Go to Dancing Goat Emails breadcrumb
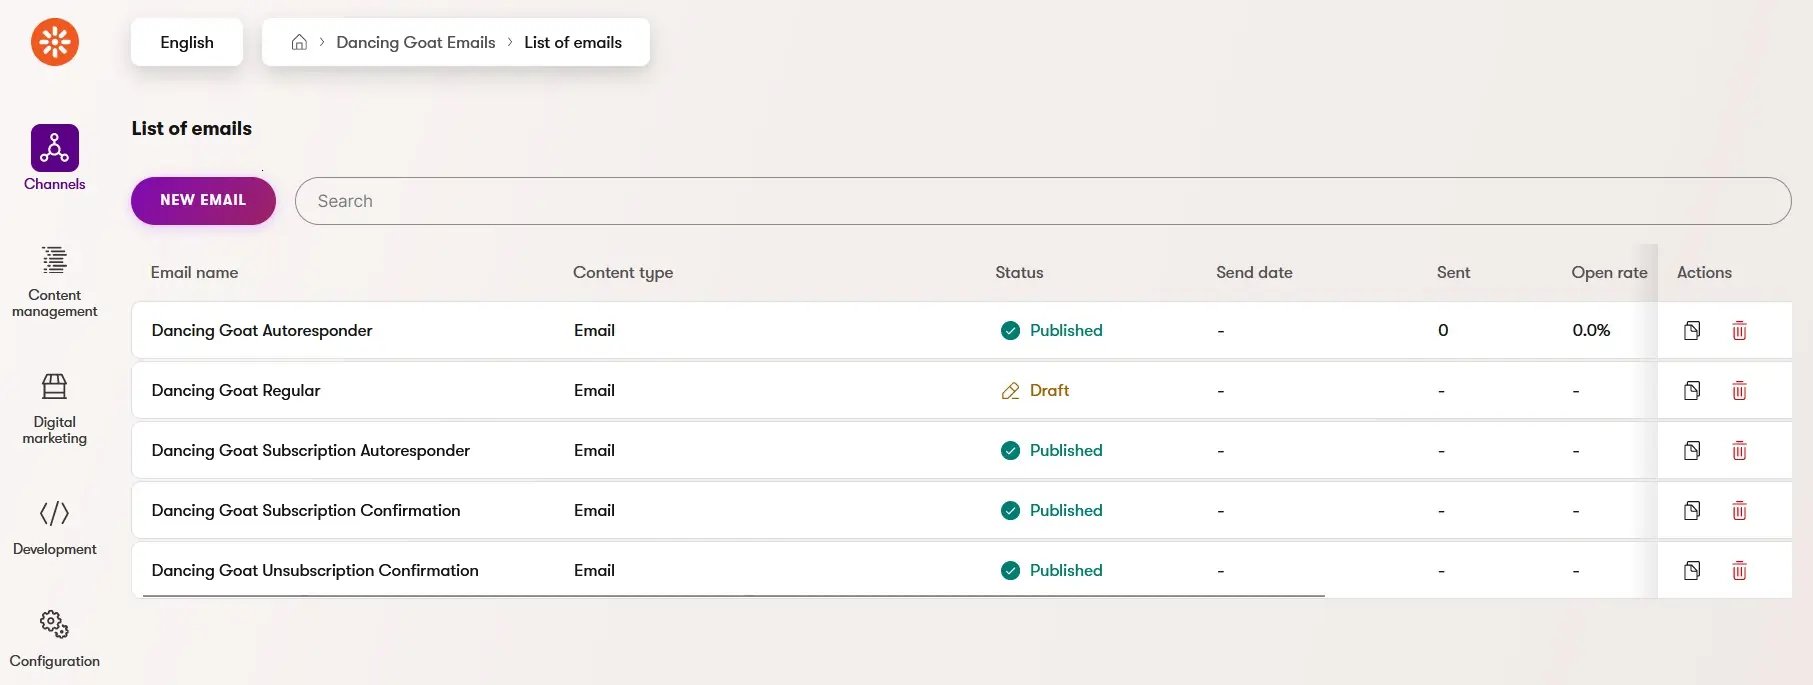The image size is (1813, 685). (416, 42)
